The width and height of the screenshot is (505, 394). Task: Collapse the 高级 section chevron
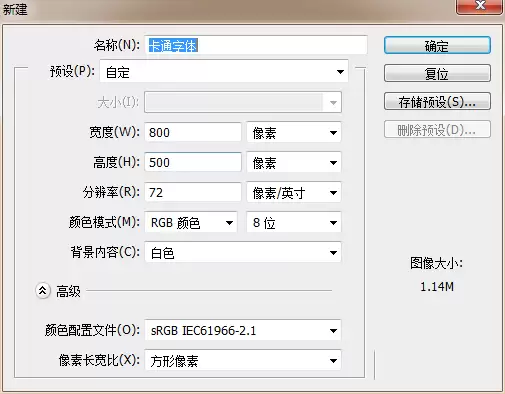(43, 291)
